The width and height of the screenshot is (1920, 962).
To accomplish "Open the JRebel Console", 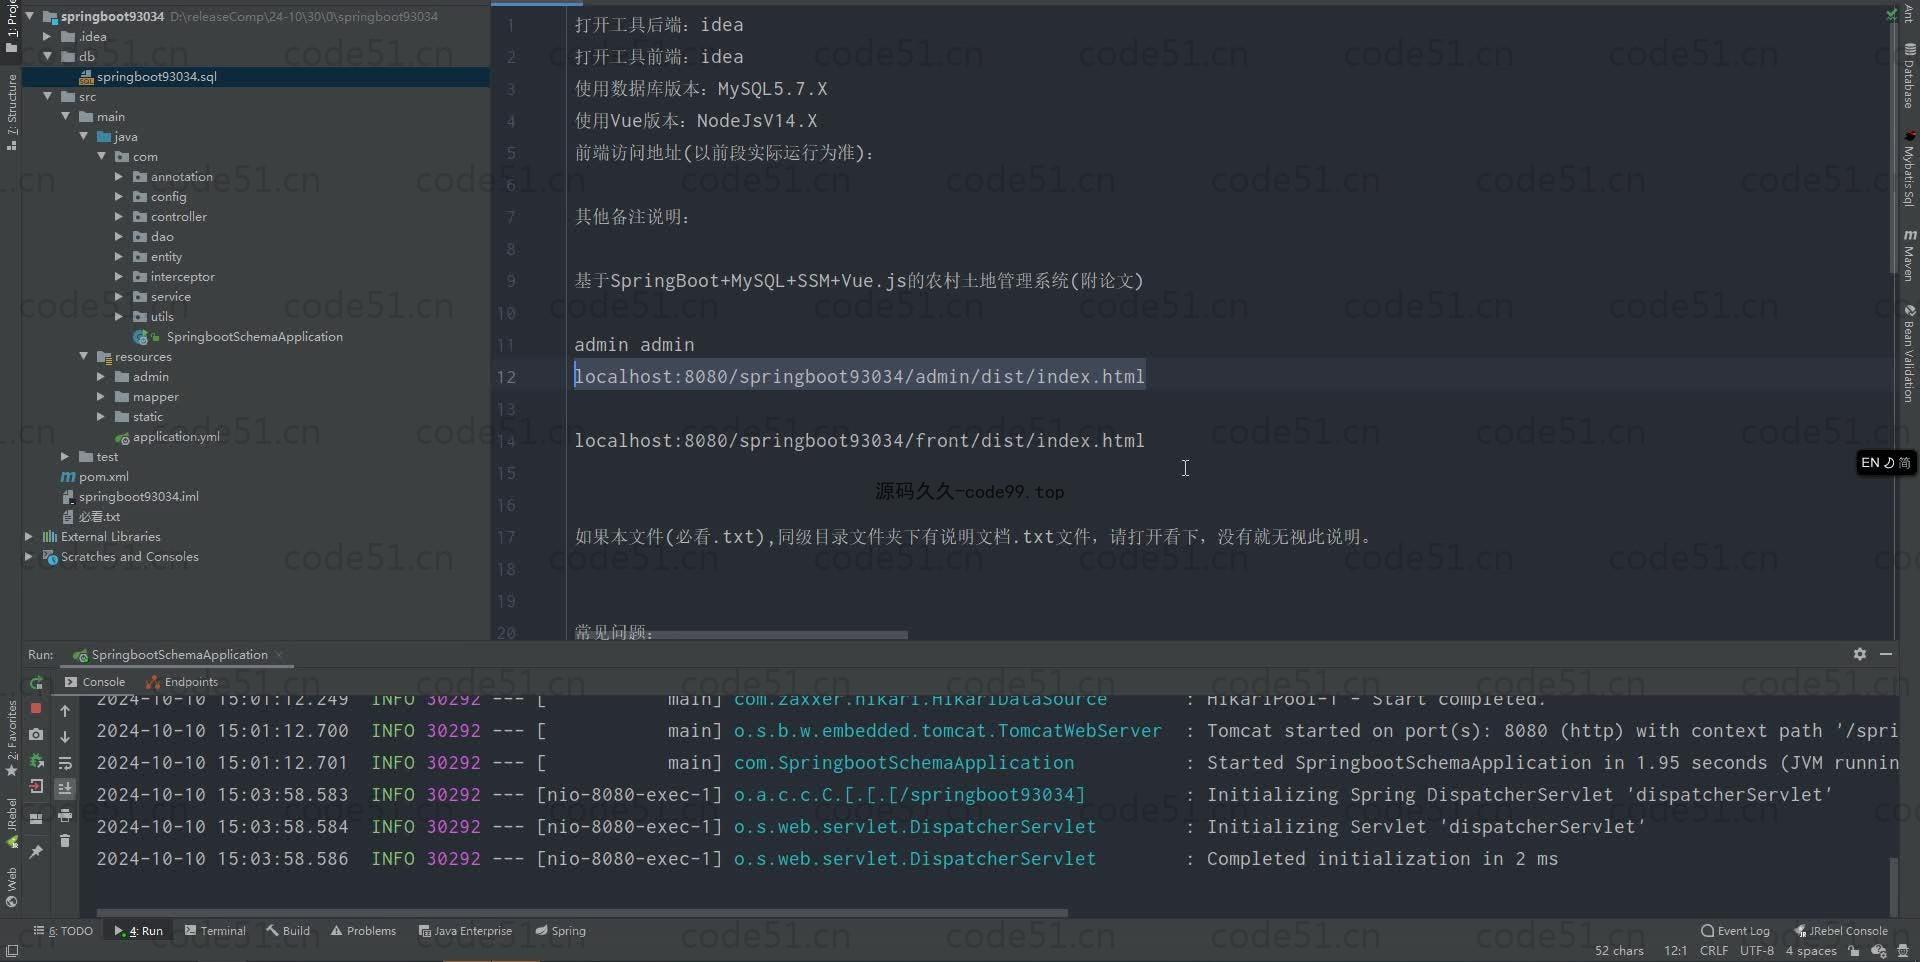I will 1841,931.
